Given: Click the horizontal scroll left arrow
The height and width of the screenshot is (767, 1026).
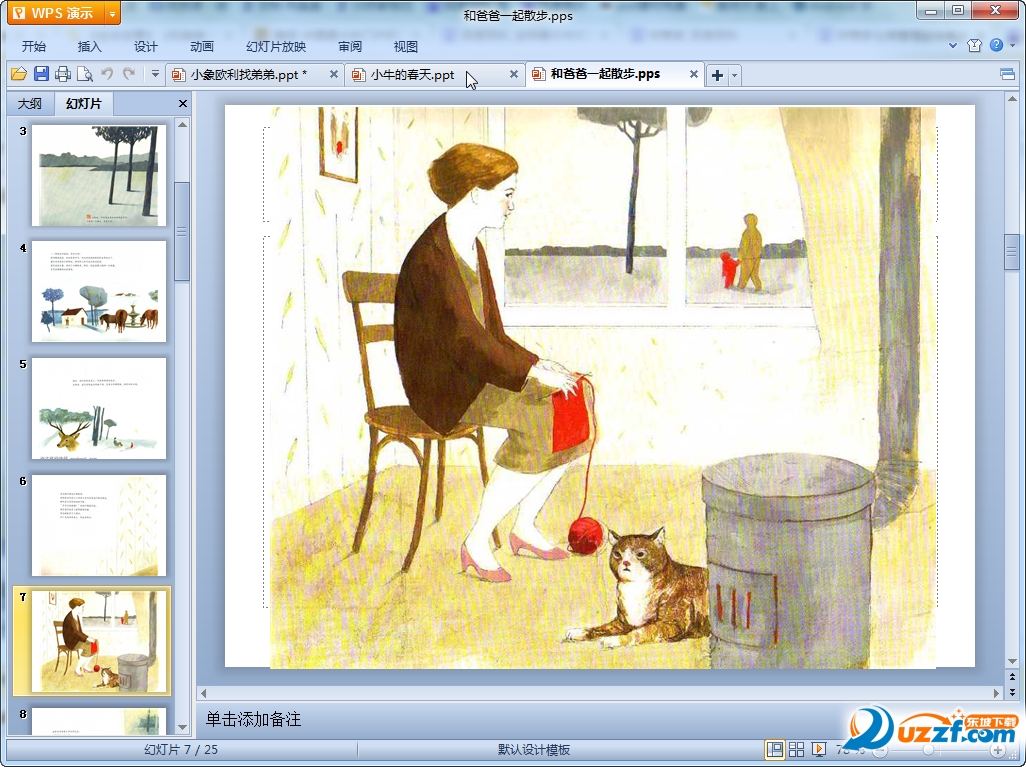Looking at the screenshot, I should pyautogui.click(x=203, y=693).
